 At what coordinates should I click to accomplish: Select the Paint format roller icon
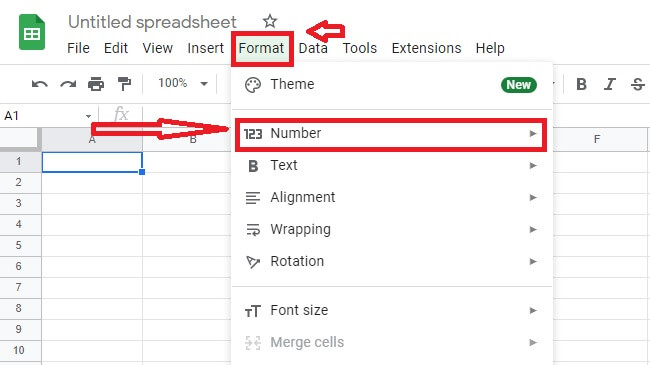tap(124, 84)
